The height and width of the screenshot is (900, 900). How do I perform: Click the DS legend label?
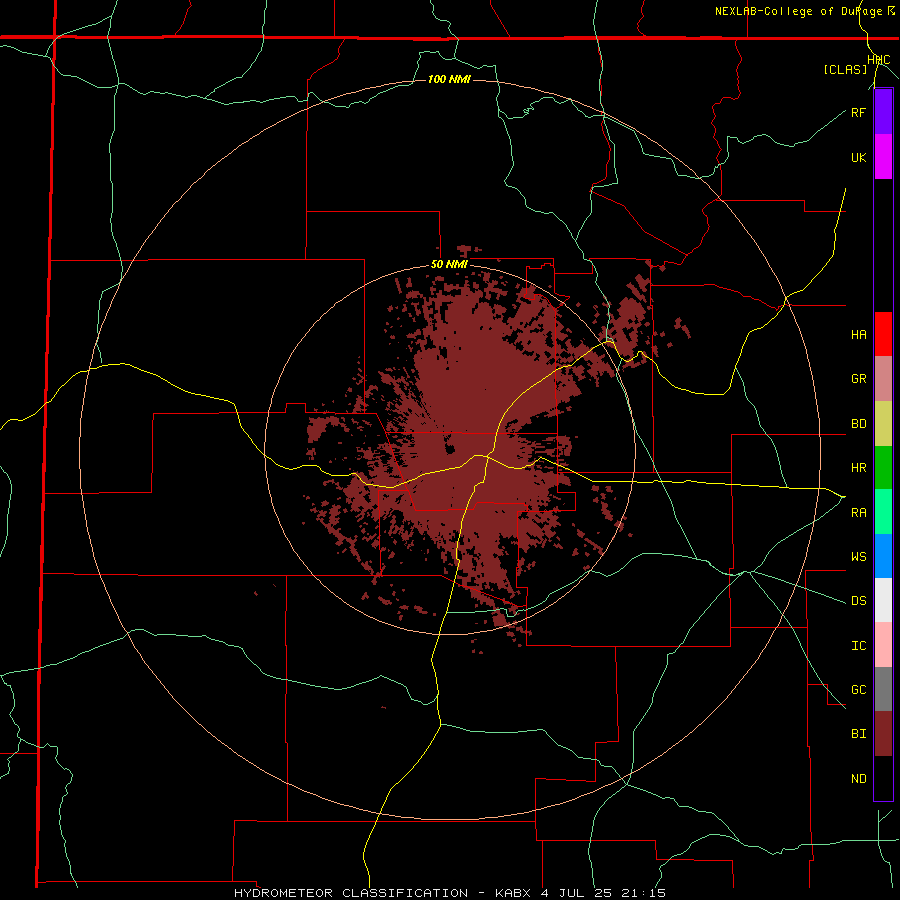pos(858,601)
